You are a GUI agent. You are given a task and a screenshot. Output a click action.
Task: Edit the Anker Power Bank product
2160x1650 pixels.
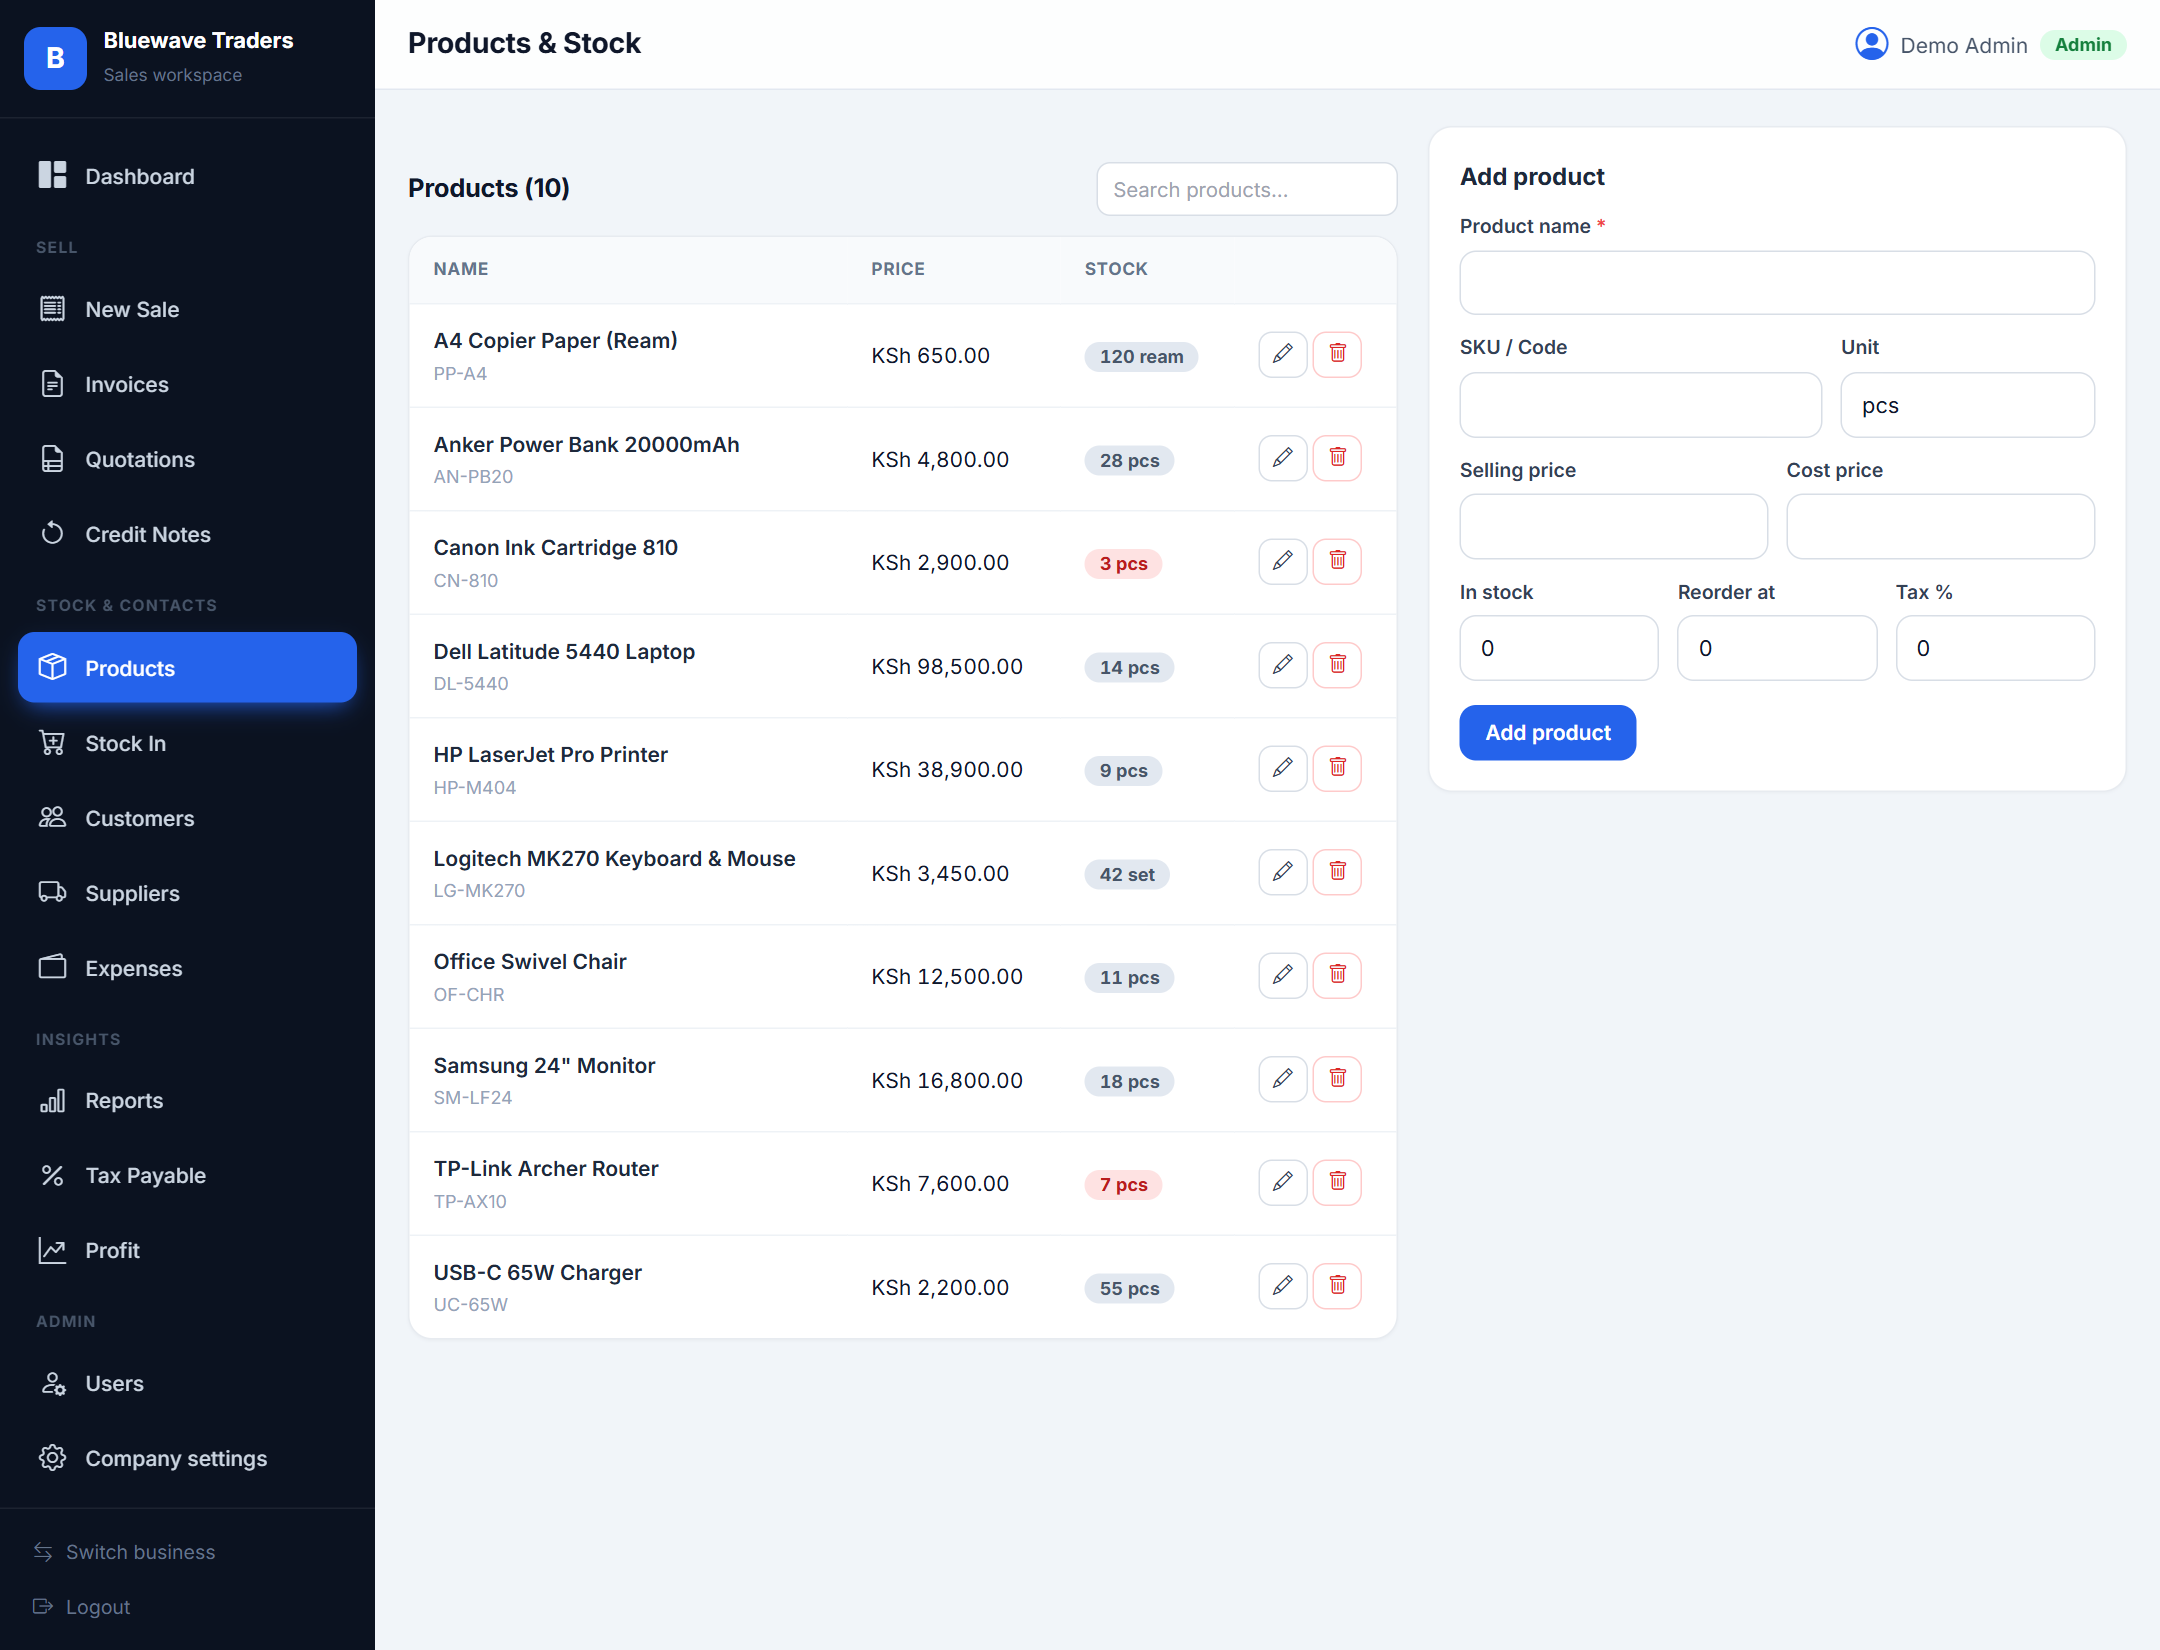coord(1282,458)
